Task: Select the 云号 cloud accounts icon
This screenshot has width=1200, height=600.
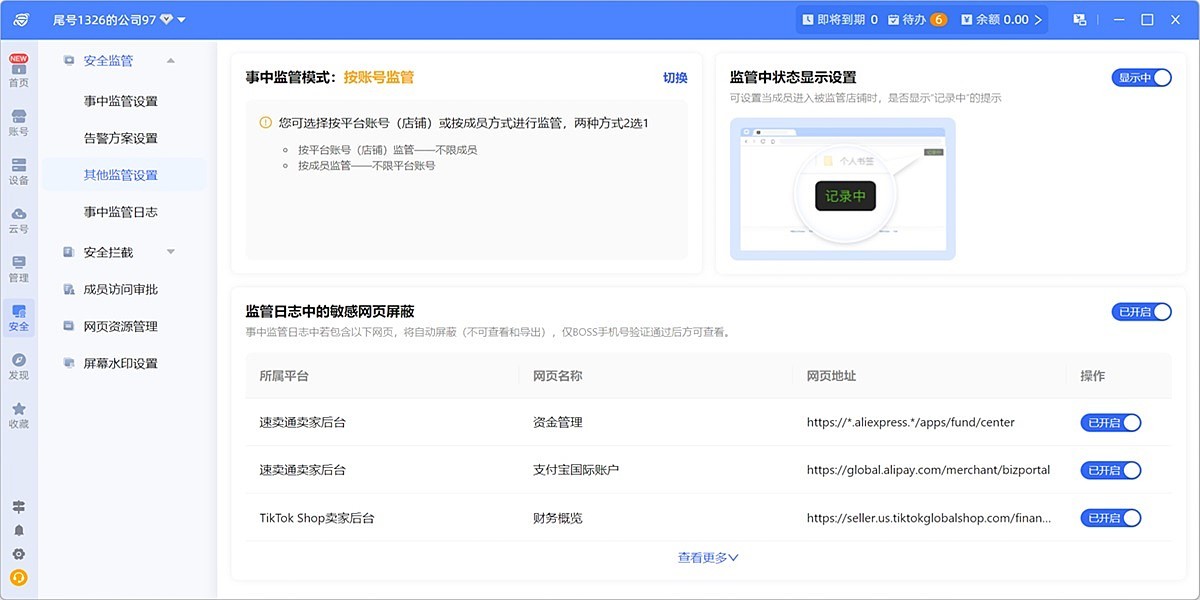Action: (x=18, y=218)
